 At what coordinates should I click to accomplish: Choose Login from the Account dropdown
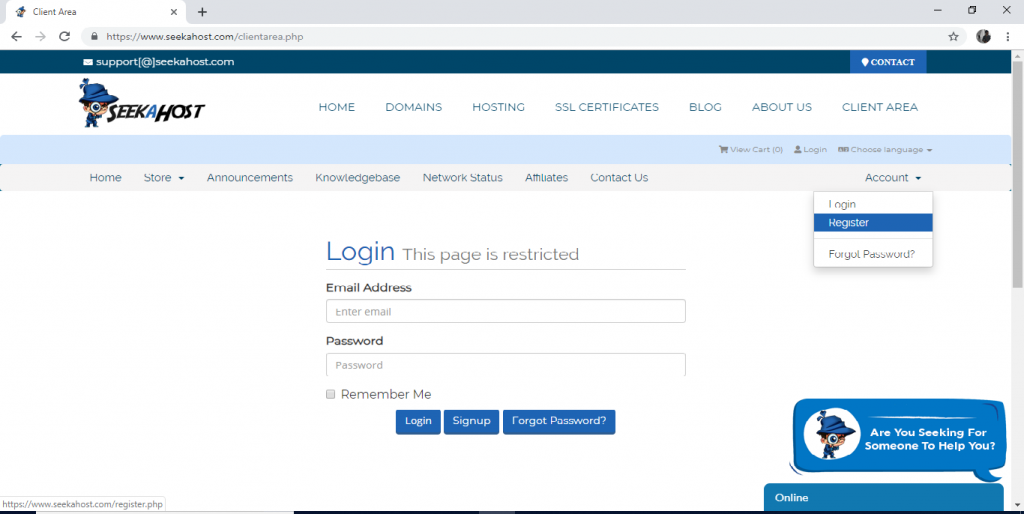873,204
